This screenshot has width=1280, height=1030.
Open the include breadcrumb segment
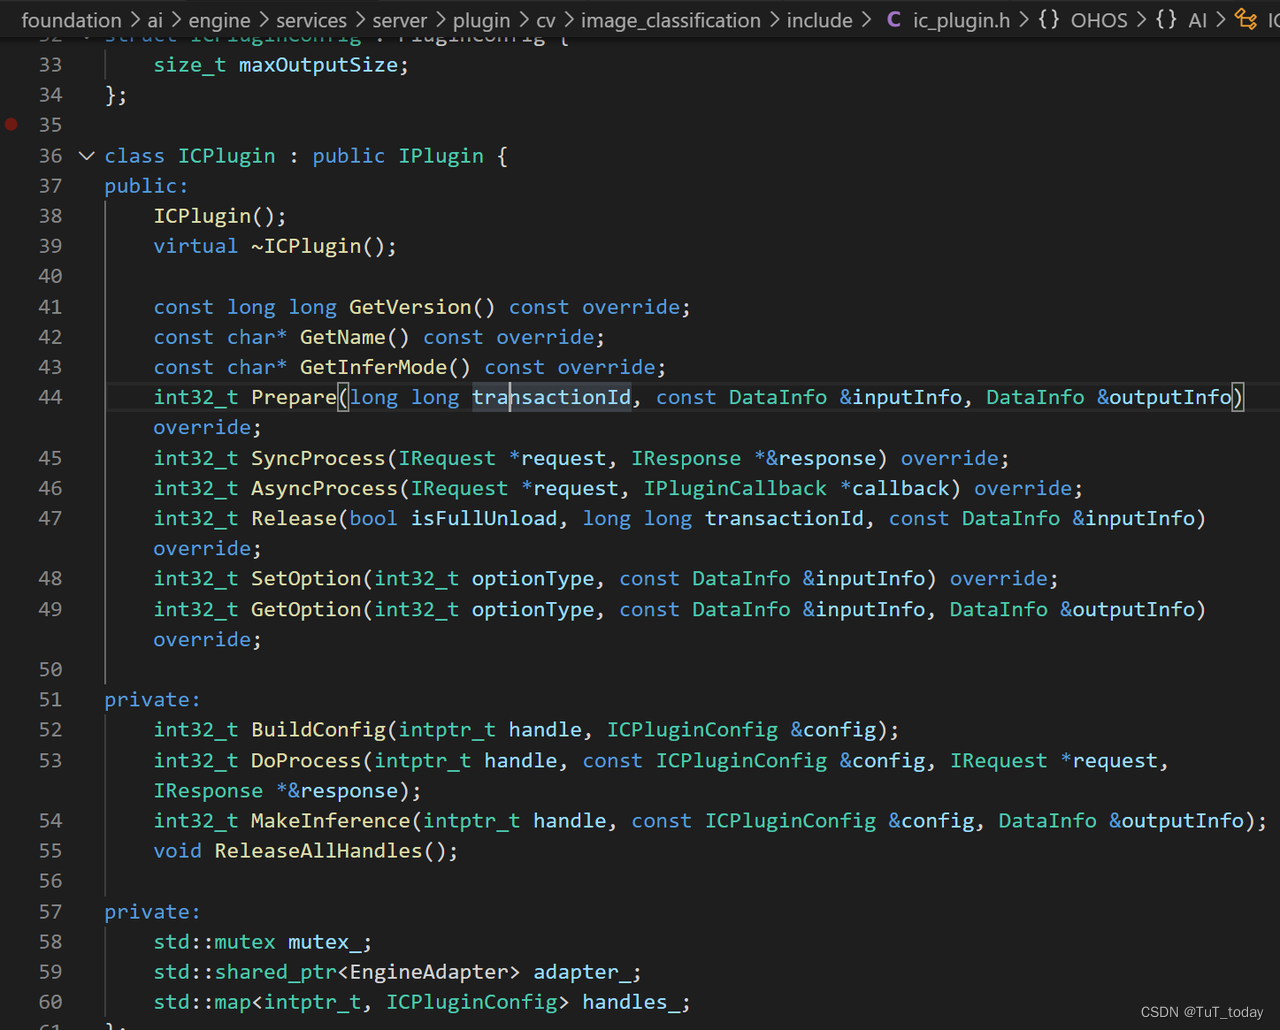coord(820,20)
